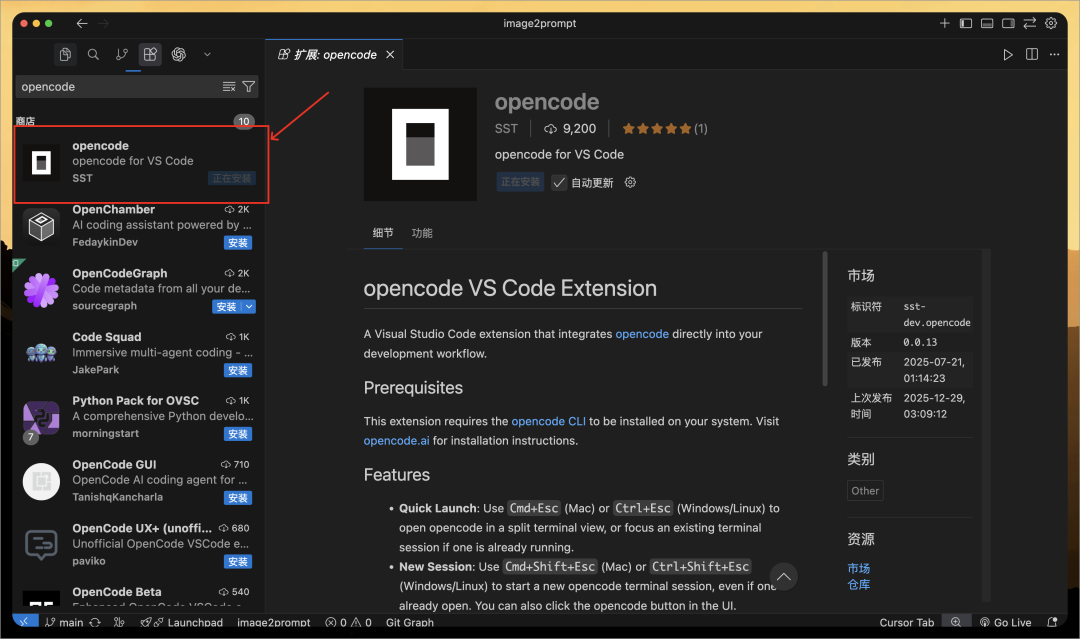Click the 9,200 install count
Screen dimensions: 1080x639
coord(570,129)
